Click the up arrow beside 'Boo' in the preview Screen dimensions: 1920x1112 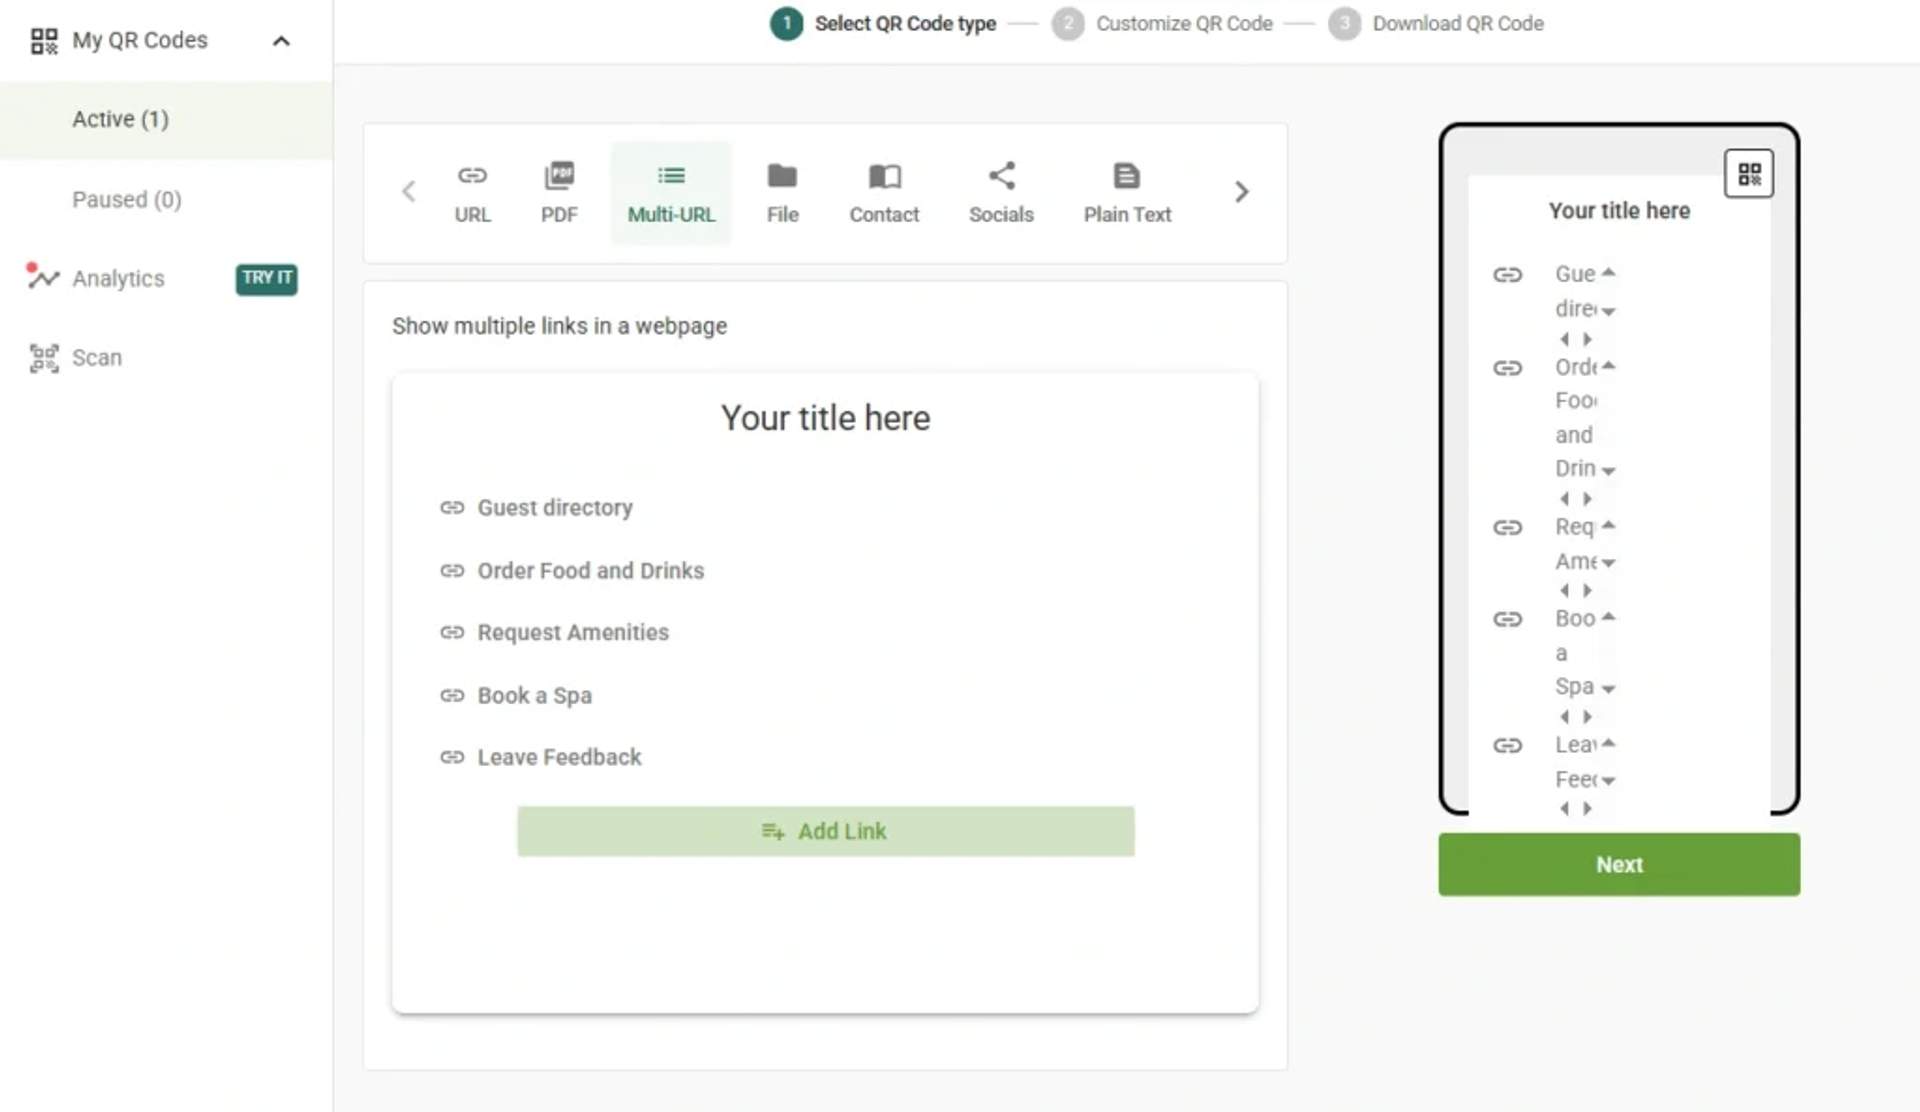click(x=1608, y=617)
